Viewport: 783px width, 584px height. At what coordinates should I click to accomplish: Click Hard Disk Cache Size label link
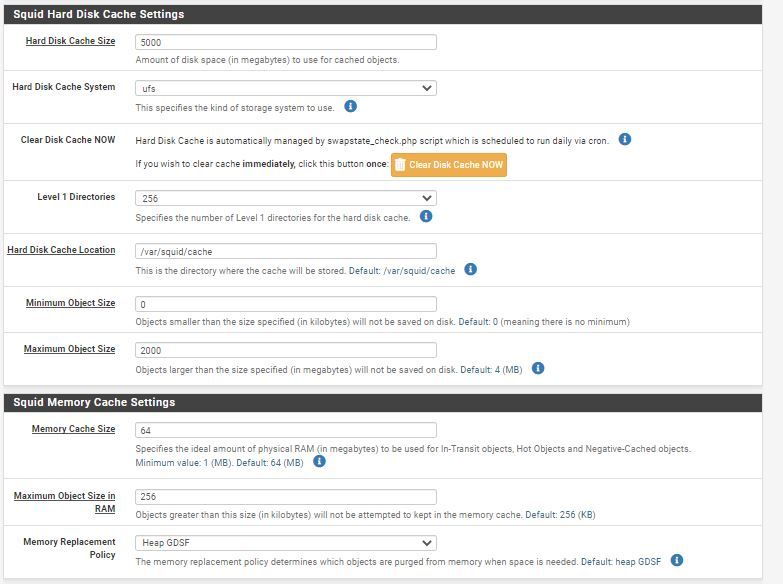[70, 41]
